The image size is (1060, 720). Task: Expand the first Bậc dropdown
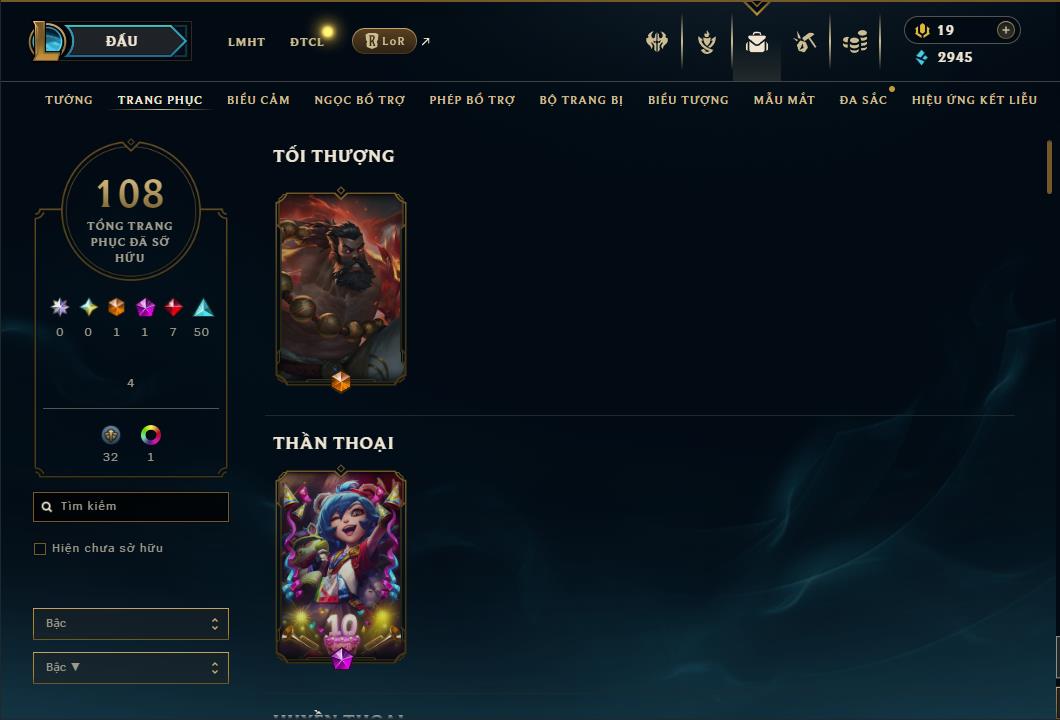pos(130,623)
